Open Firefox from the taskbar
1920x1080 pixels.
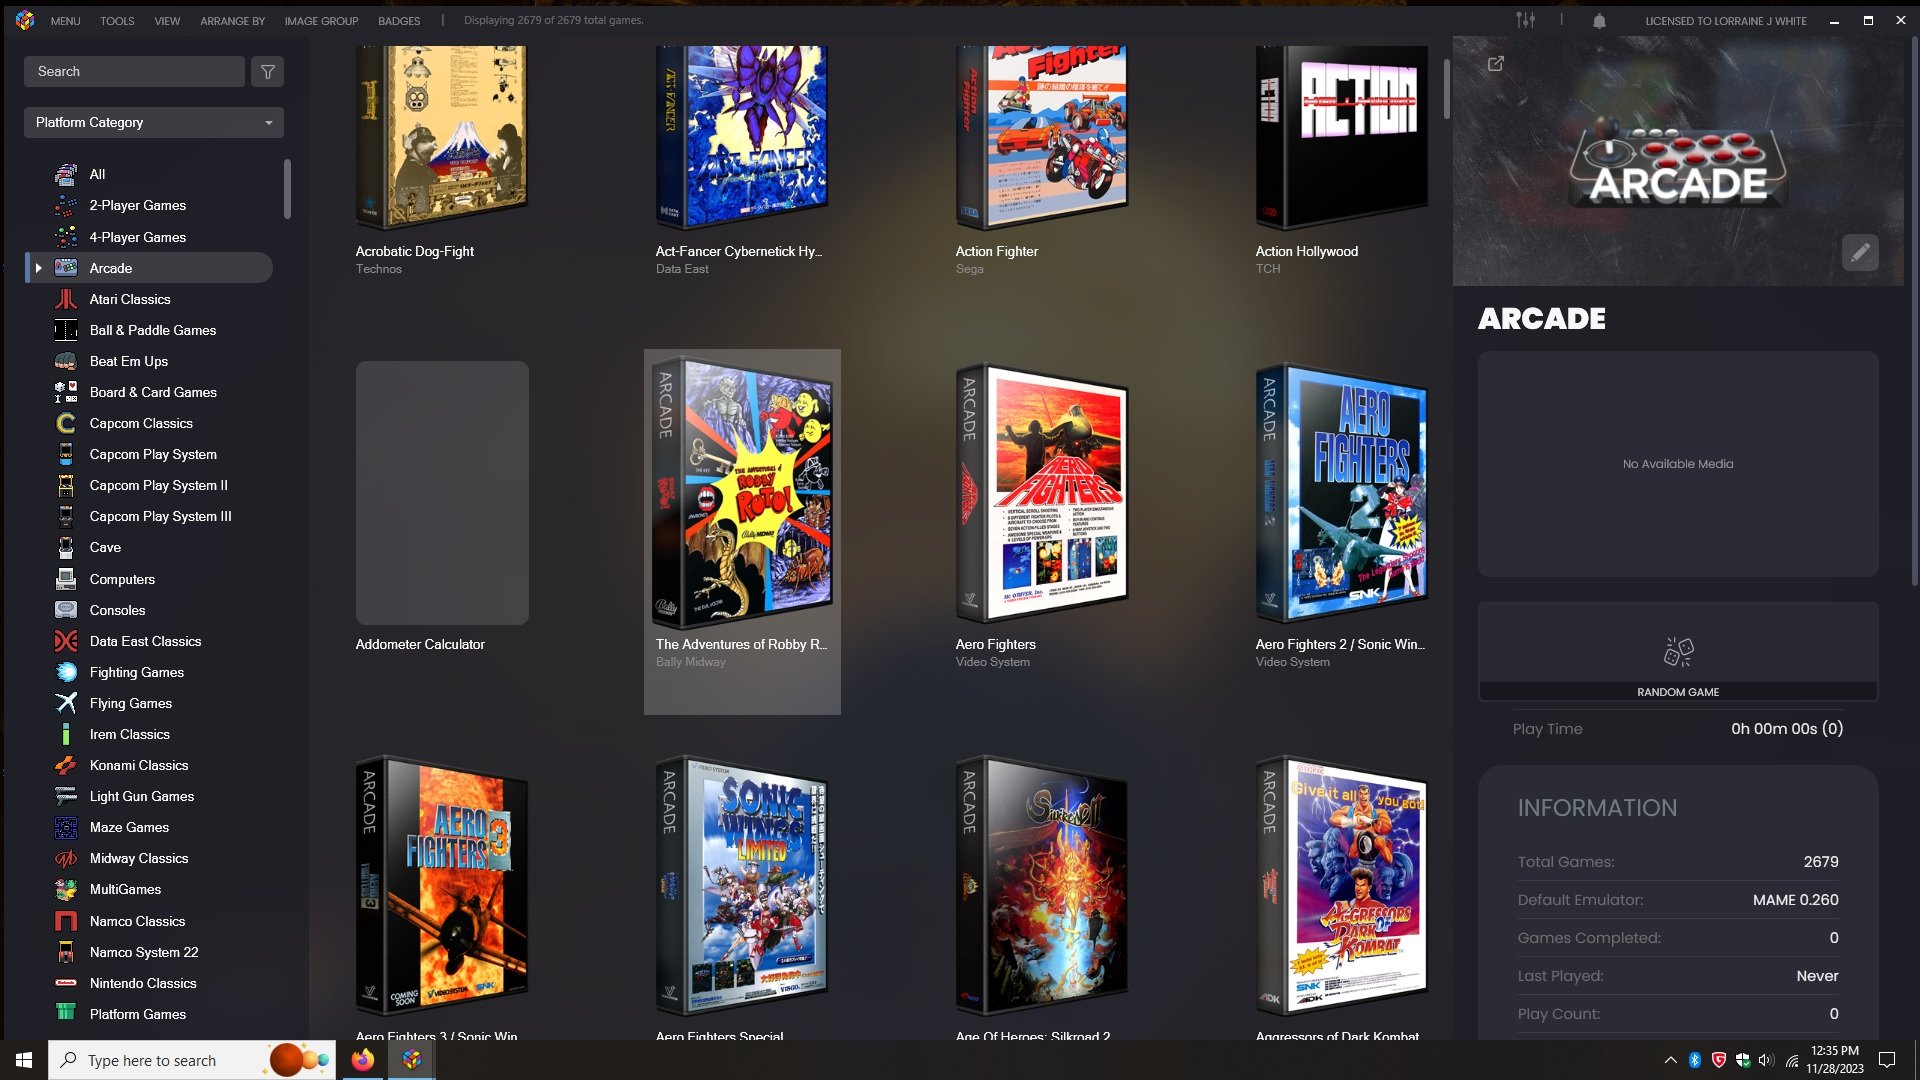pyautogui.click(x=362, y=1060)
